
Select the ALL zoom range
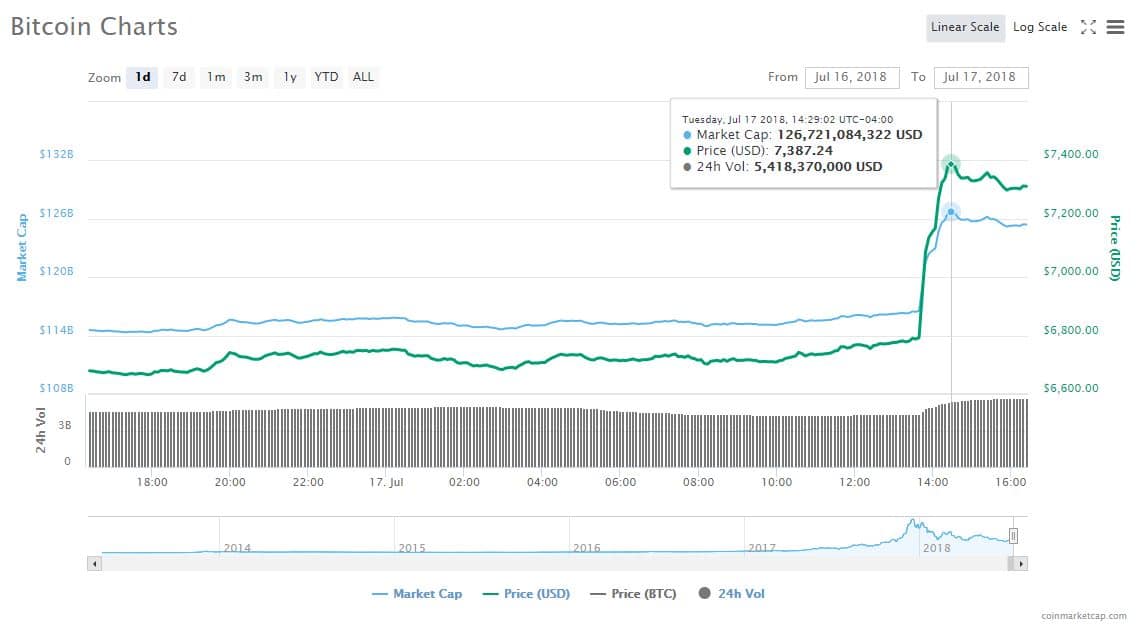[363, 77]
